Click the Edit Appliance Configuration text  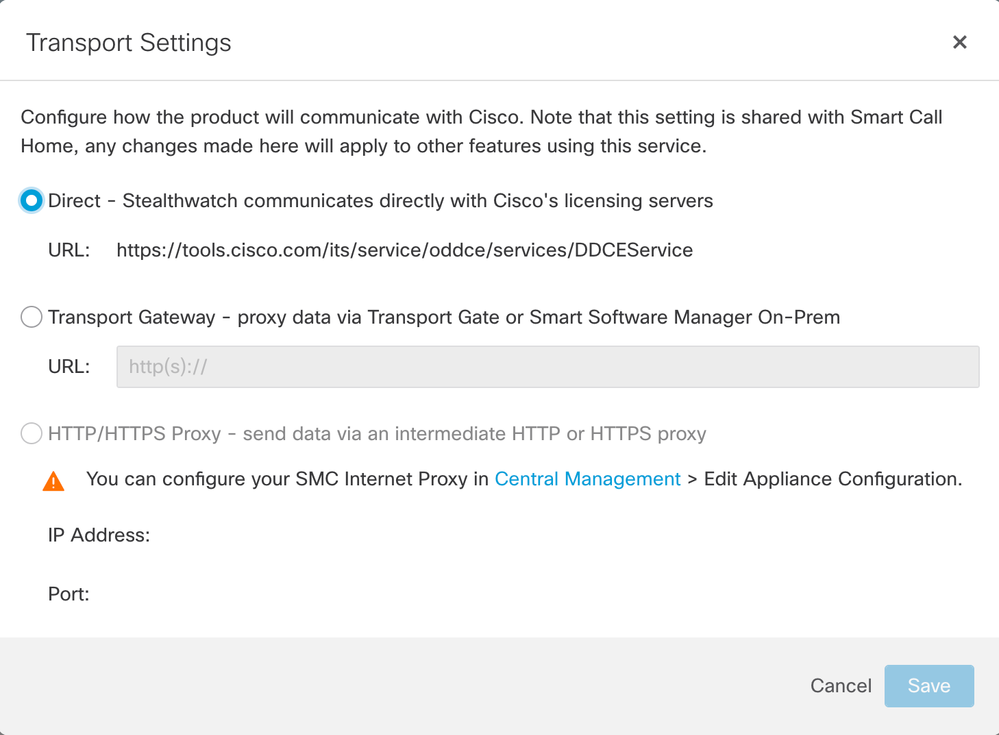pyautogui.click(x=833, y=479)
